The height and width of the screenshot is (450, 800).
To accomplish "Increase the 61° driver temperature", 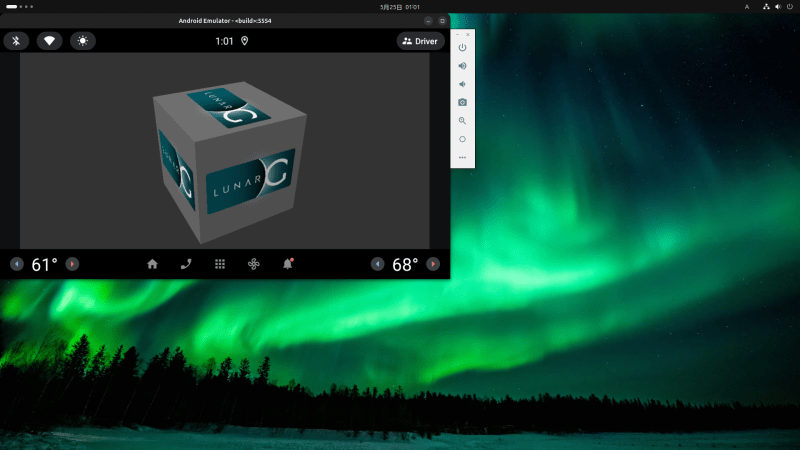I will (x=72, y=264).
